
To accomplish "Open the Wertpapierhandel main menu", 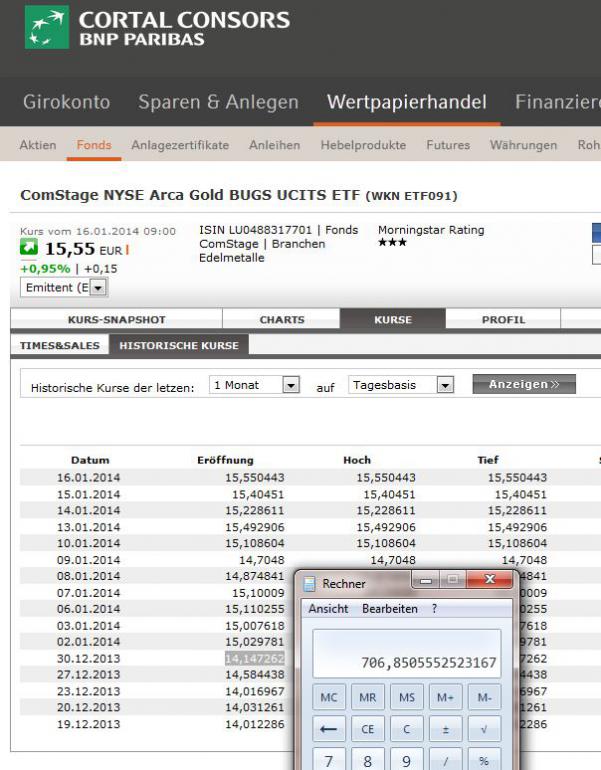I will click(x=407, y=102).
